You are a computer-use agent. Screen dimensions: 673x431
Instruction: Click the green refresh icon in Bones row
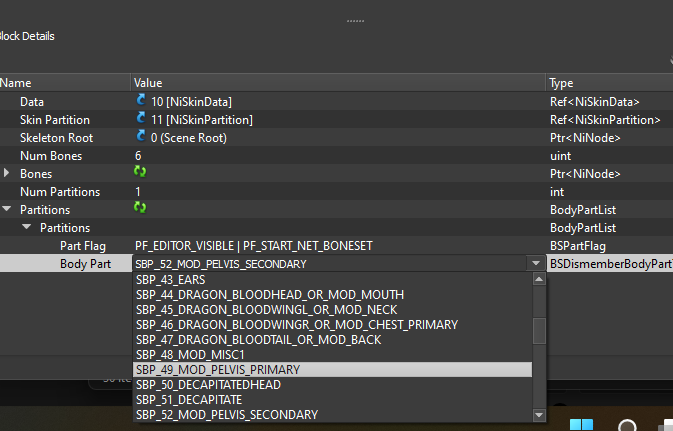[x=140, y=172]
